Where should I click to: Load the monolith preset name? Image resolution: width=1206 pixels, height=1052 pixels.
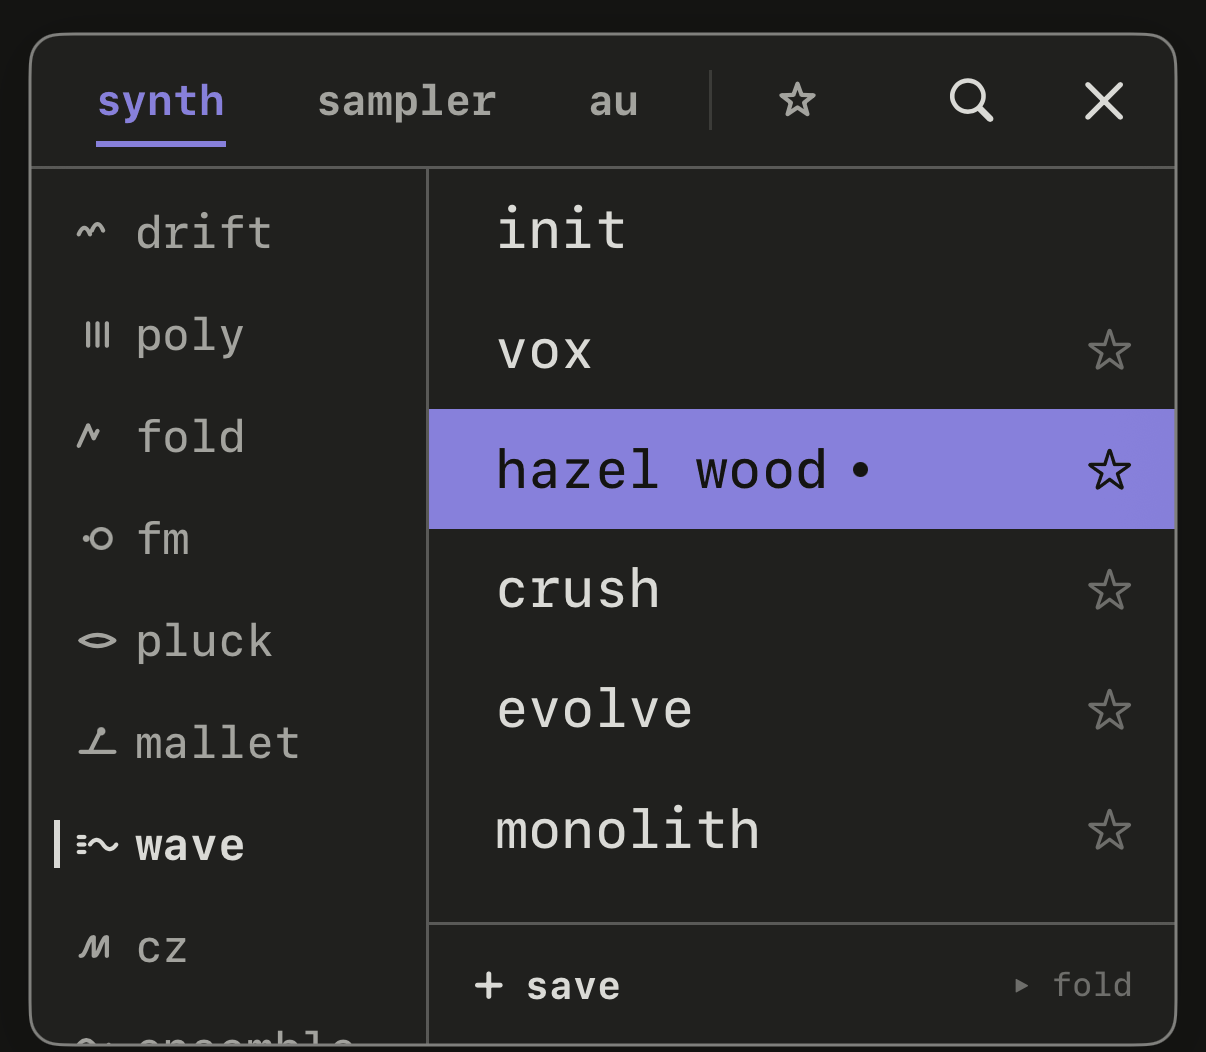point(628,830)
